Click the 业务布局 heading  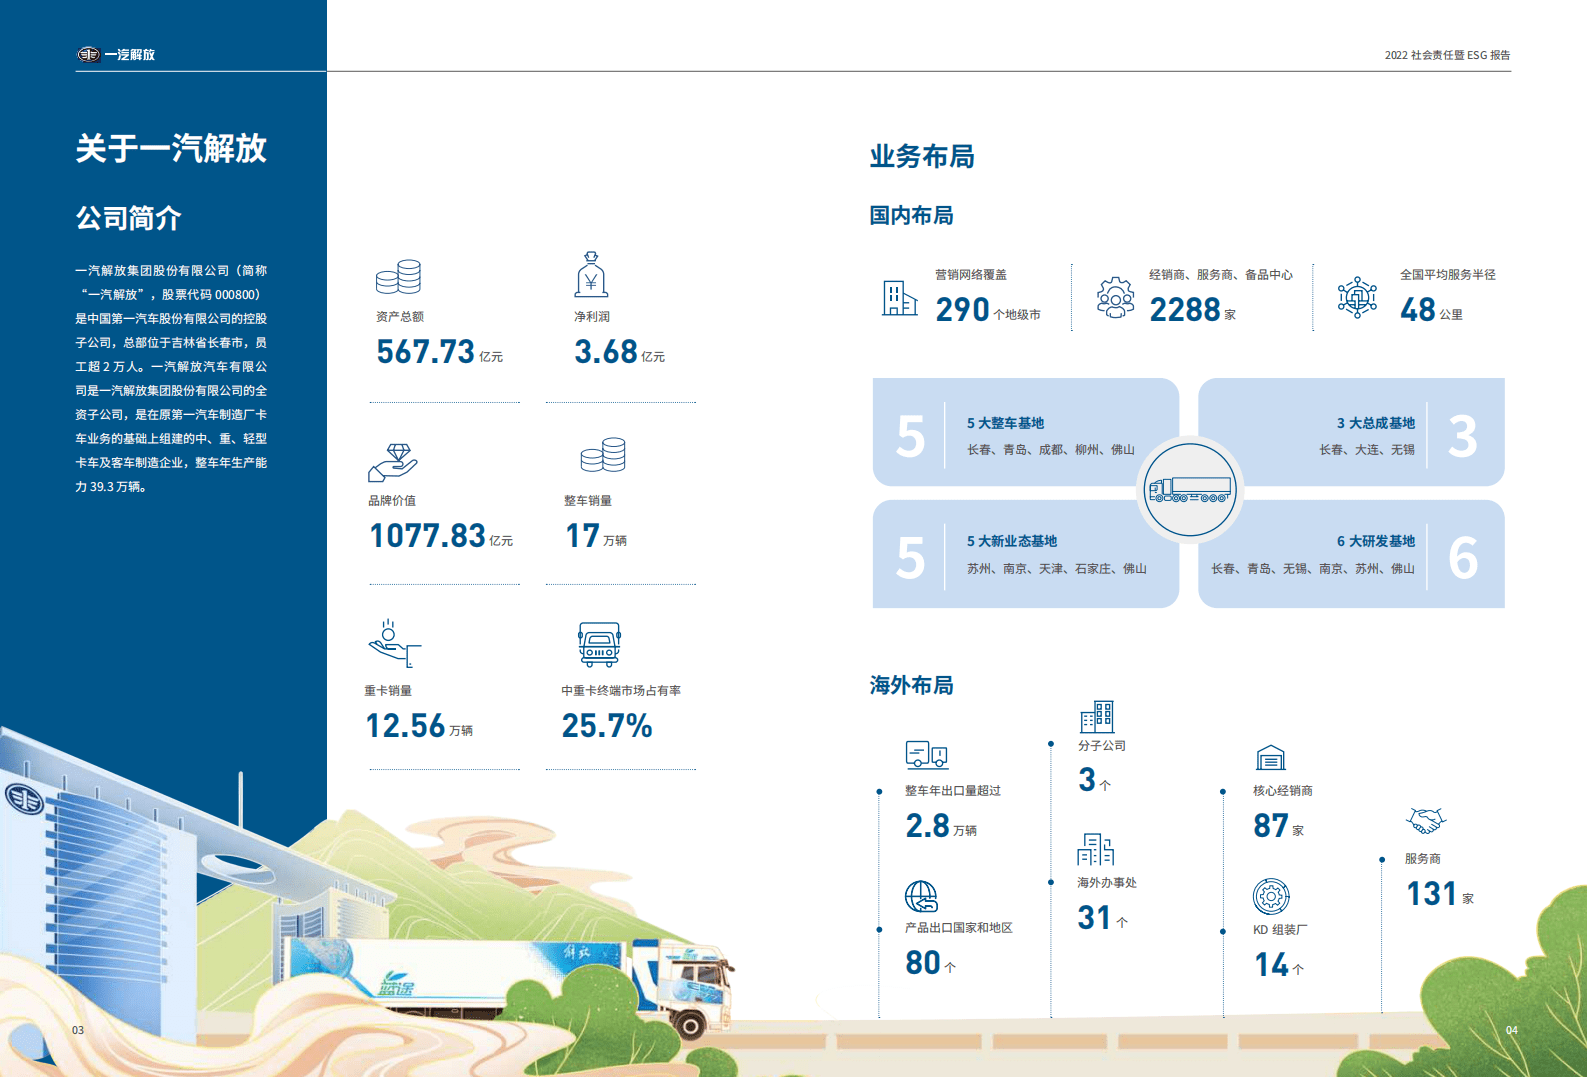[922, 156]
